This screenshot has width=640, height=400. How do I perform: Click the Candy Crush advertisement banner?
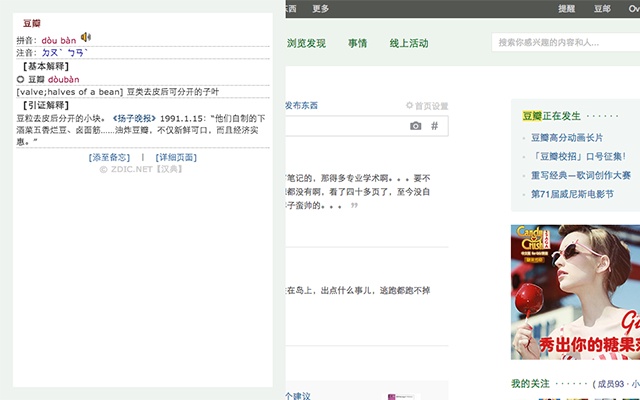click(x=575, y=292)
